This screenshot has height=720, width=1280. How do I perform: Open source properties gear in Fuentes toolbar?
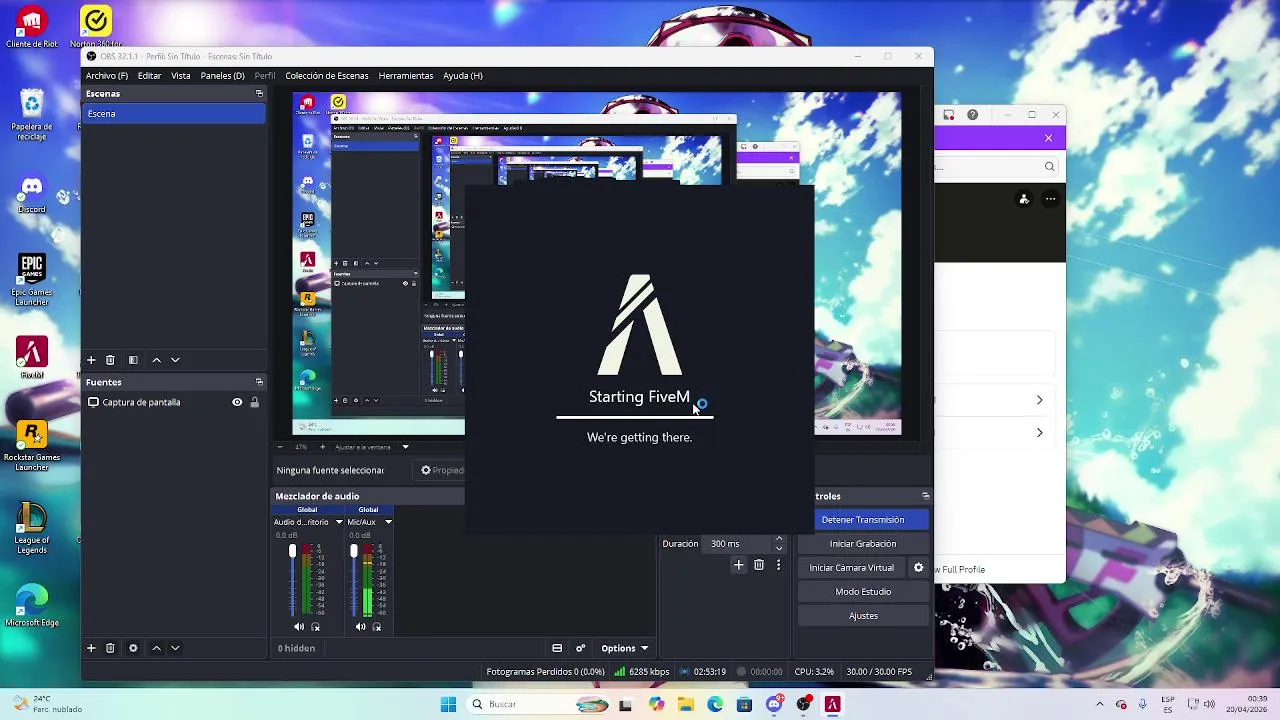(133, 648)
